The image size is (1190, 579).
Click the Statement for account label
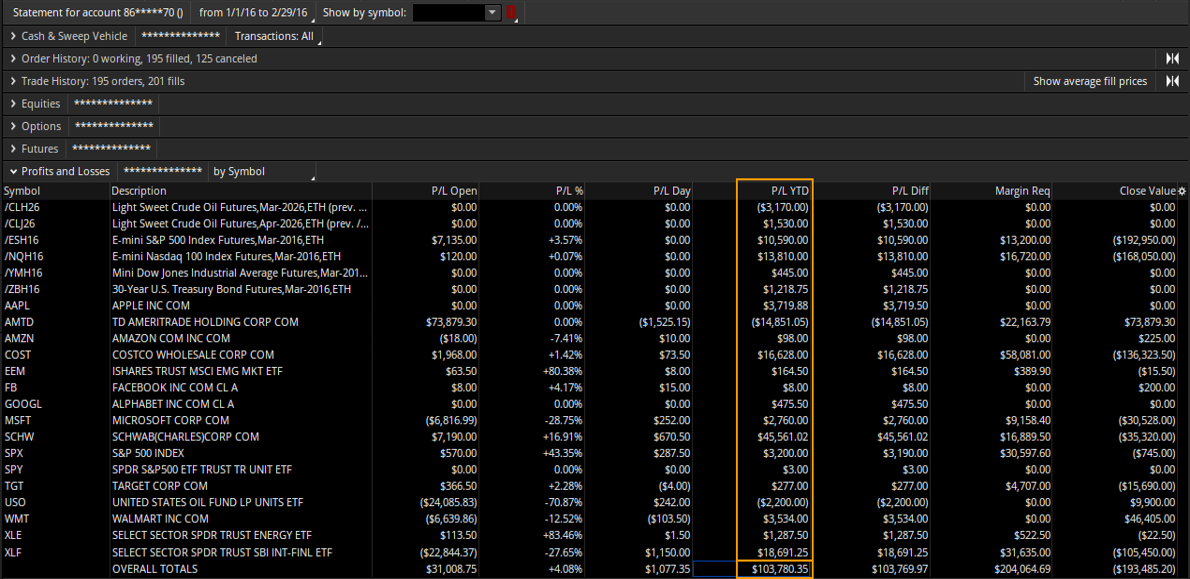click(x=98, y=13)
